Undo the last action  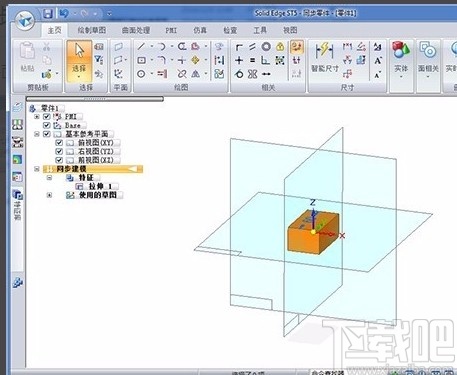point(63,13)
